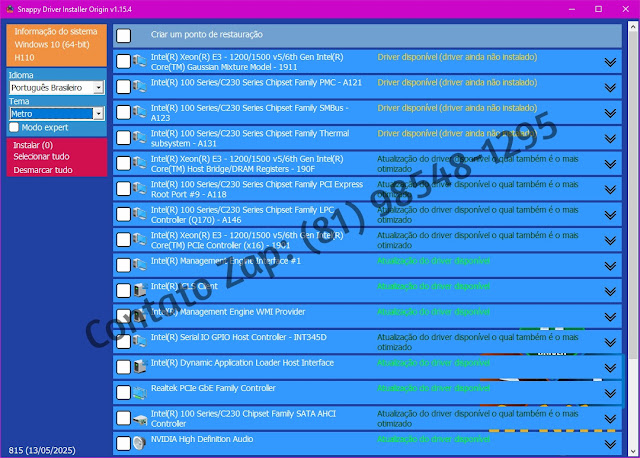
Task: Click device icon for Gaussian Mixture Model driver
Action: [x=140, y=61]
